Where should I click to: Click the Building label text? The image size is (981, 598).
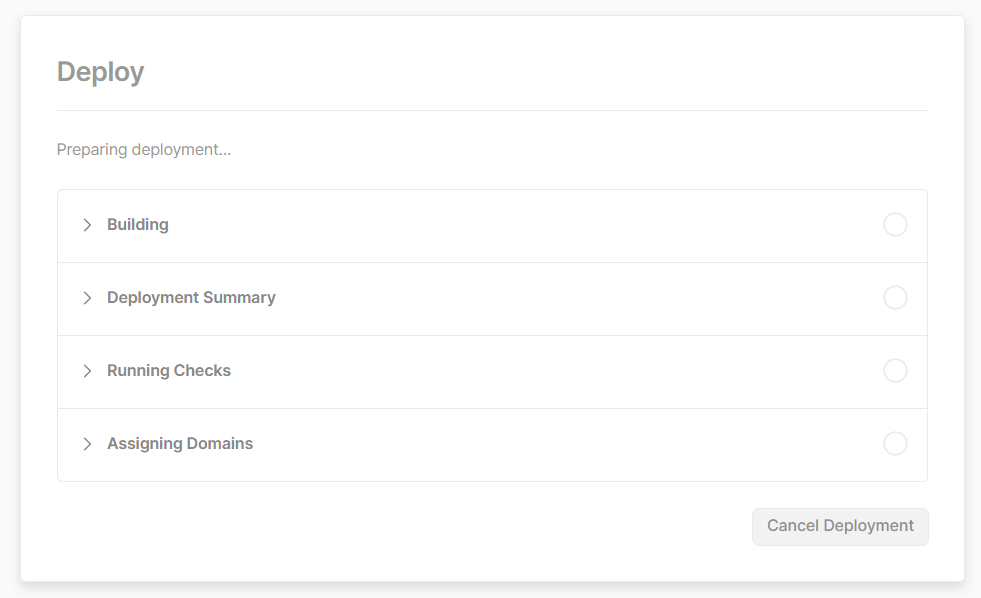coord(138,225)
